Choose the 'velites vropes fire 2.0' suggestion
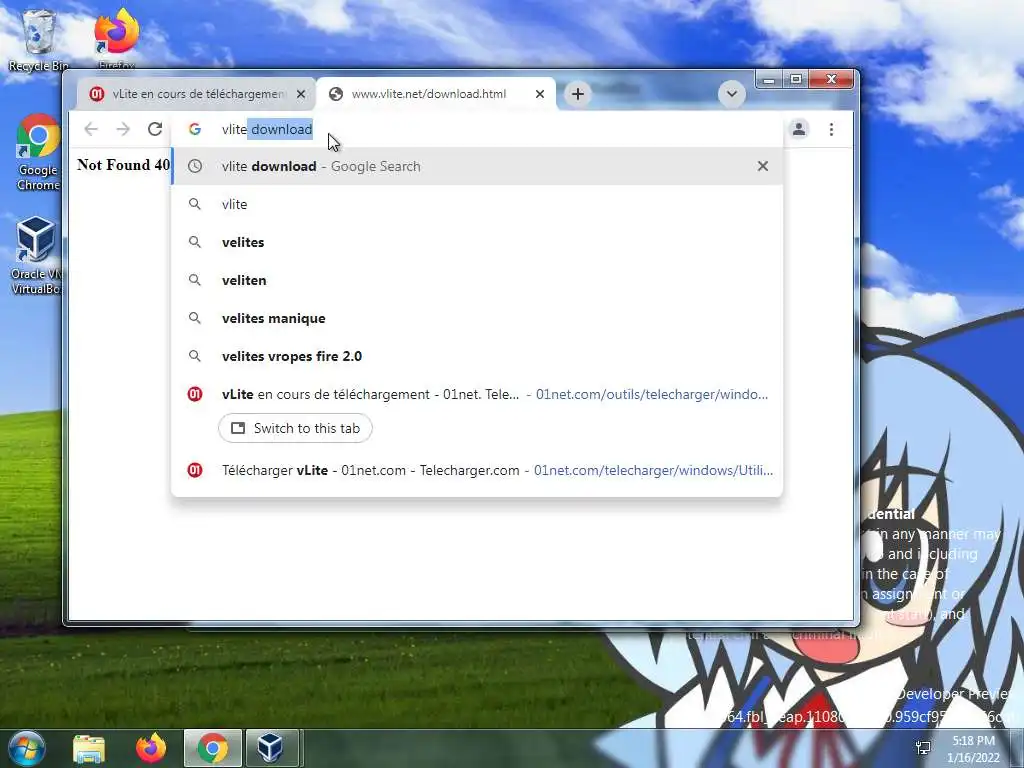Image resolution: width=1024 pixels, height=768 pixels. pyautogui.click(x=477, y=356)
